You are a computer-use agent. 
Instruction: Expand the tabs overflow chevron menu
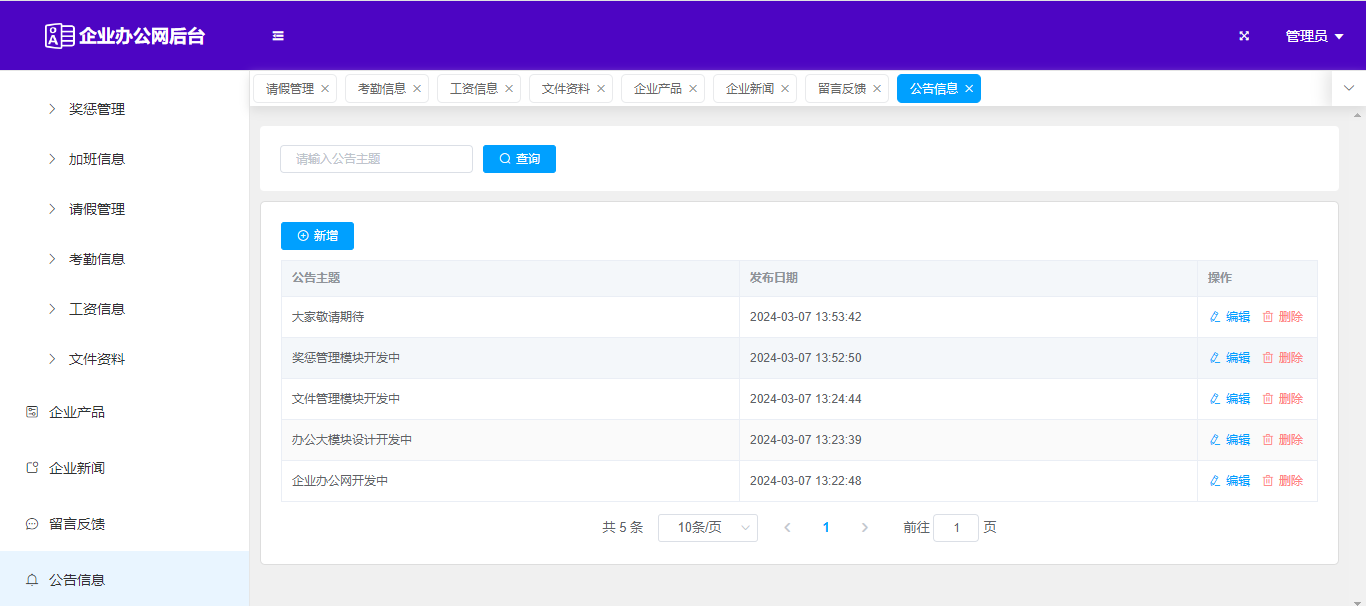(x=1348, y=88)
